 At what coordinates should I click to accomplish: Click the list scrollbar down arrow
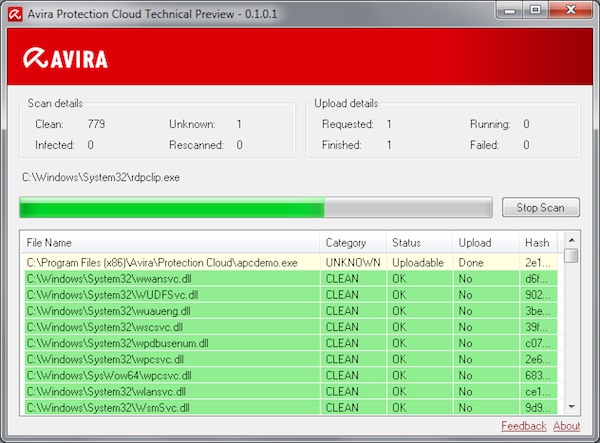[x=572, y=407]
